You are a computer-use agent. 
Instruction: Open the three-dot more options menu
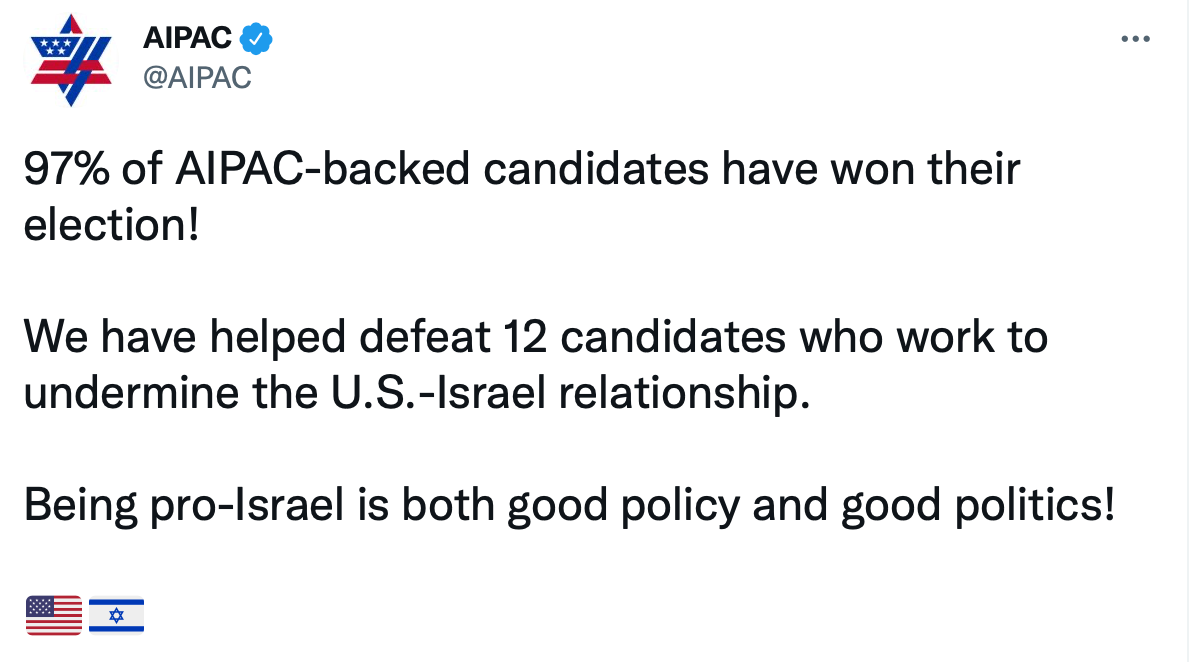click(x=1135, y=39)
